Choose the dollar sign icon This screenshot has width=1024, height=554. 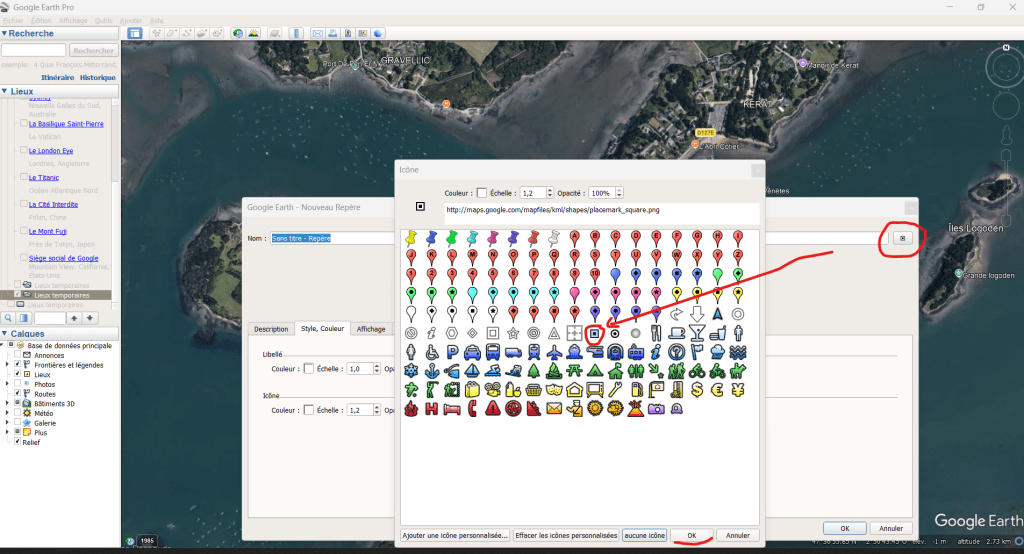coord(697,390)
